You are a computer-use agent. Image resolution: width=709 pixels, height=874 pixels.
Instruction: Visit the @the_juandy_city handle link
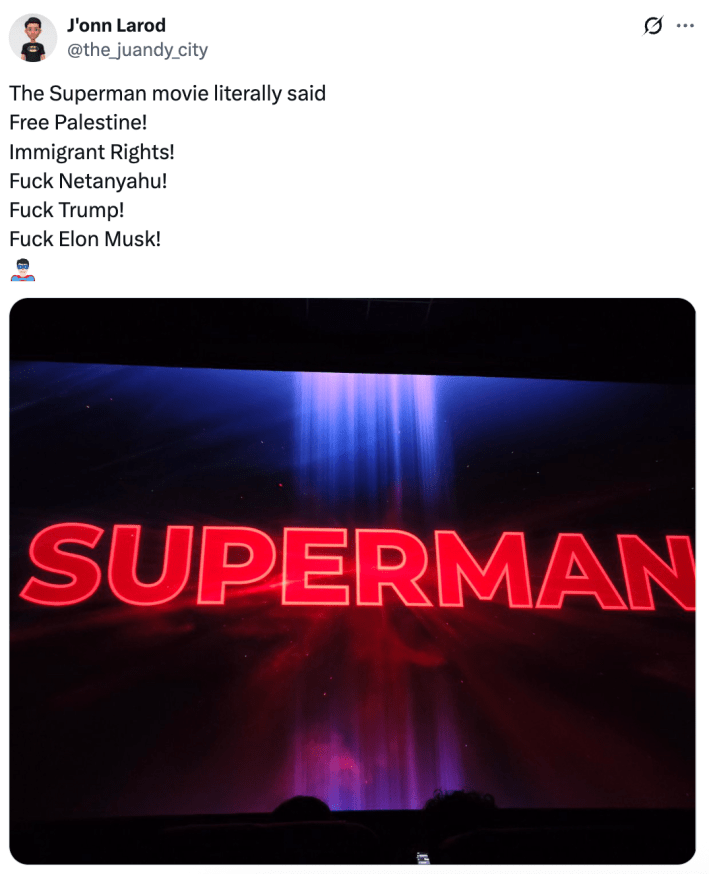tap(137, 50)
